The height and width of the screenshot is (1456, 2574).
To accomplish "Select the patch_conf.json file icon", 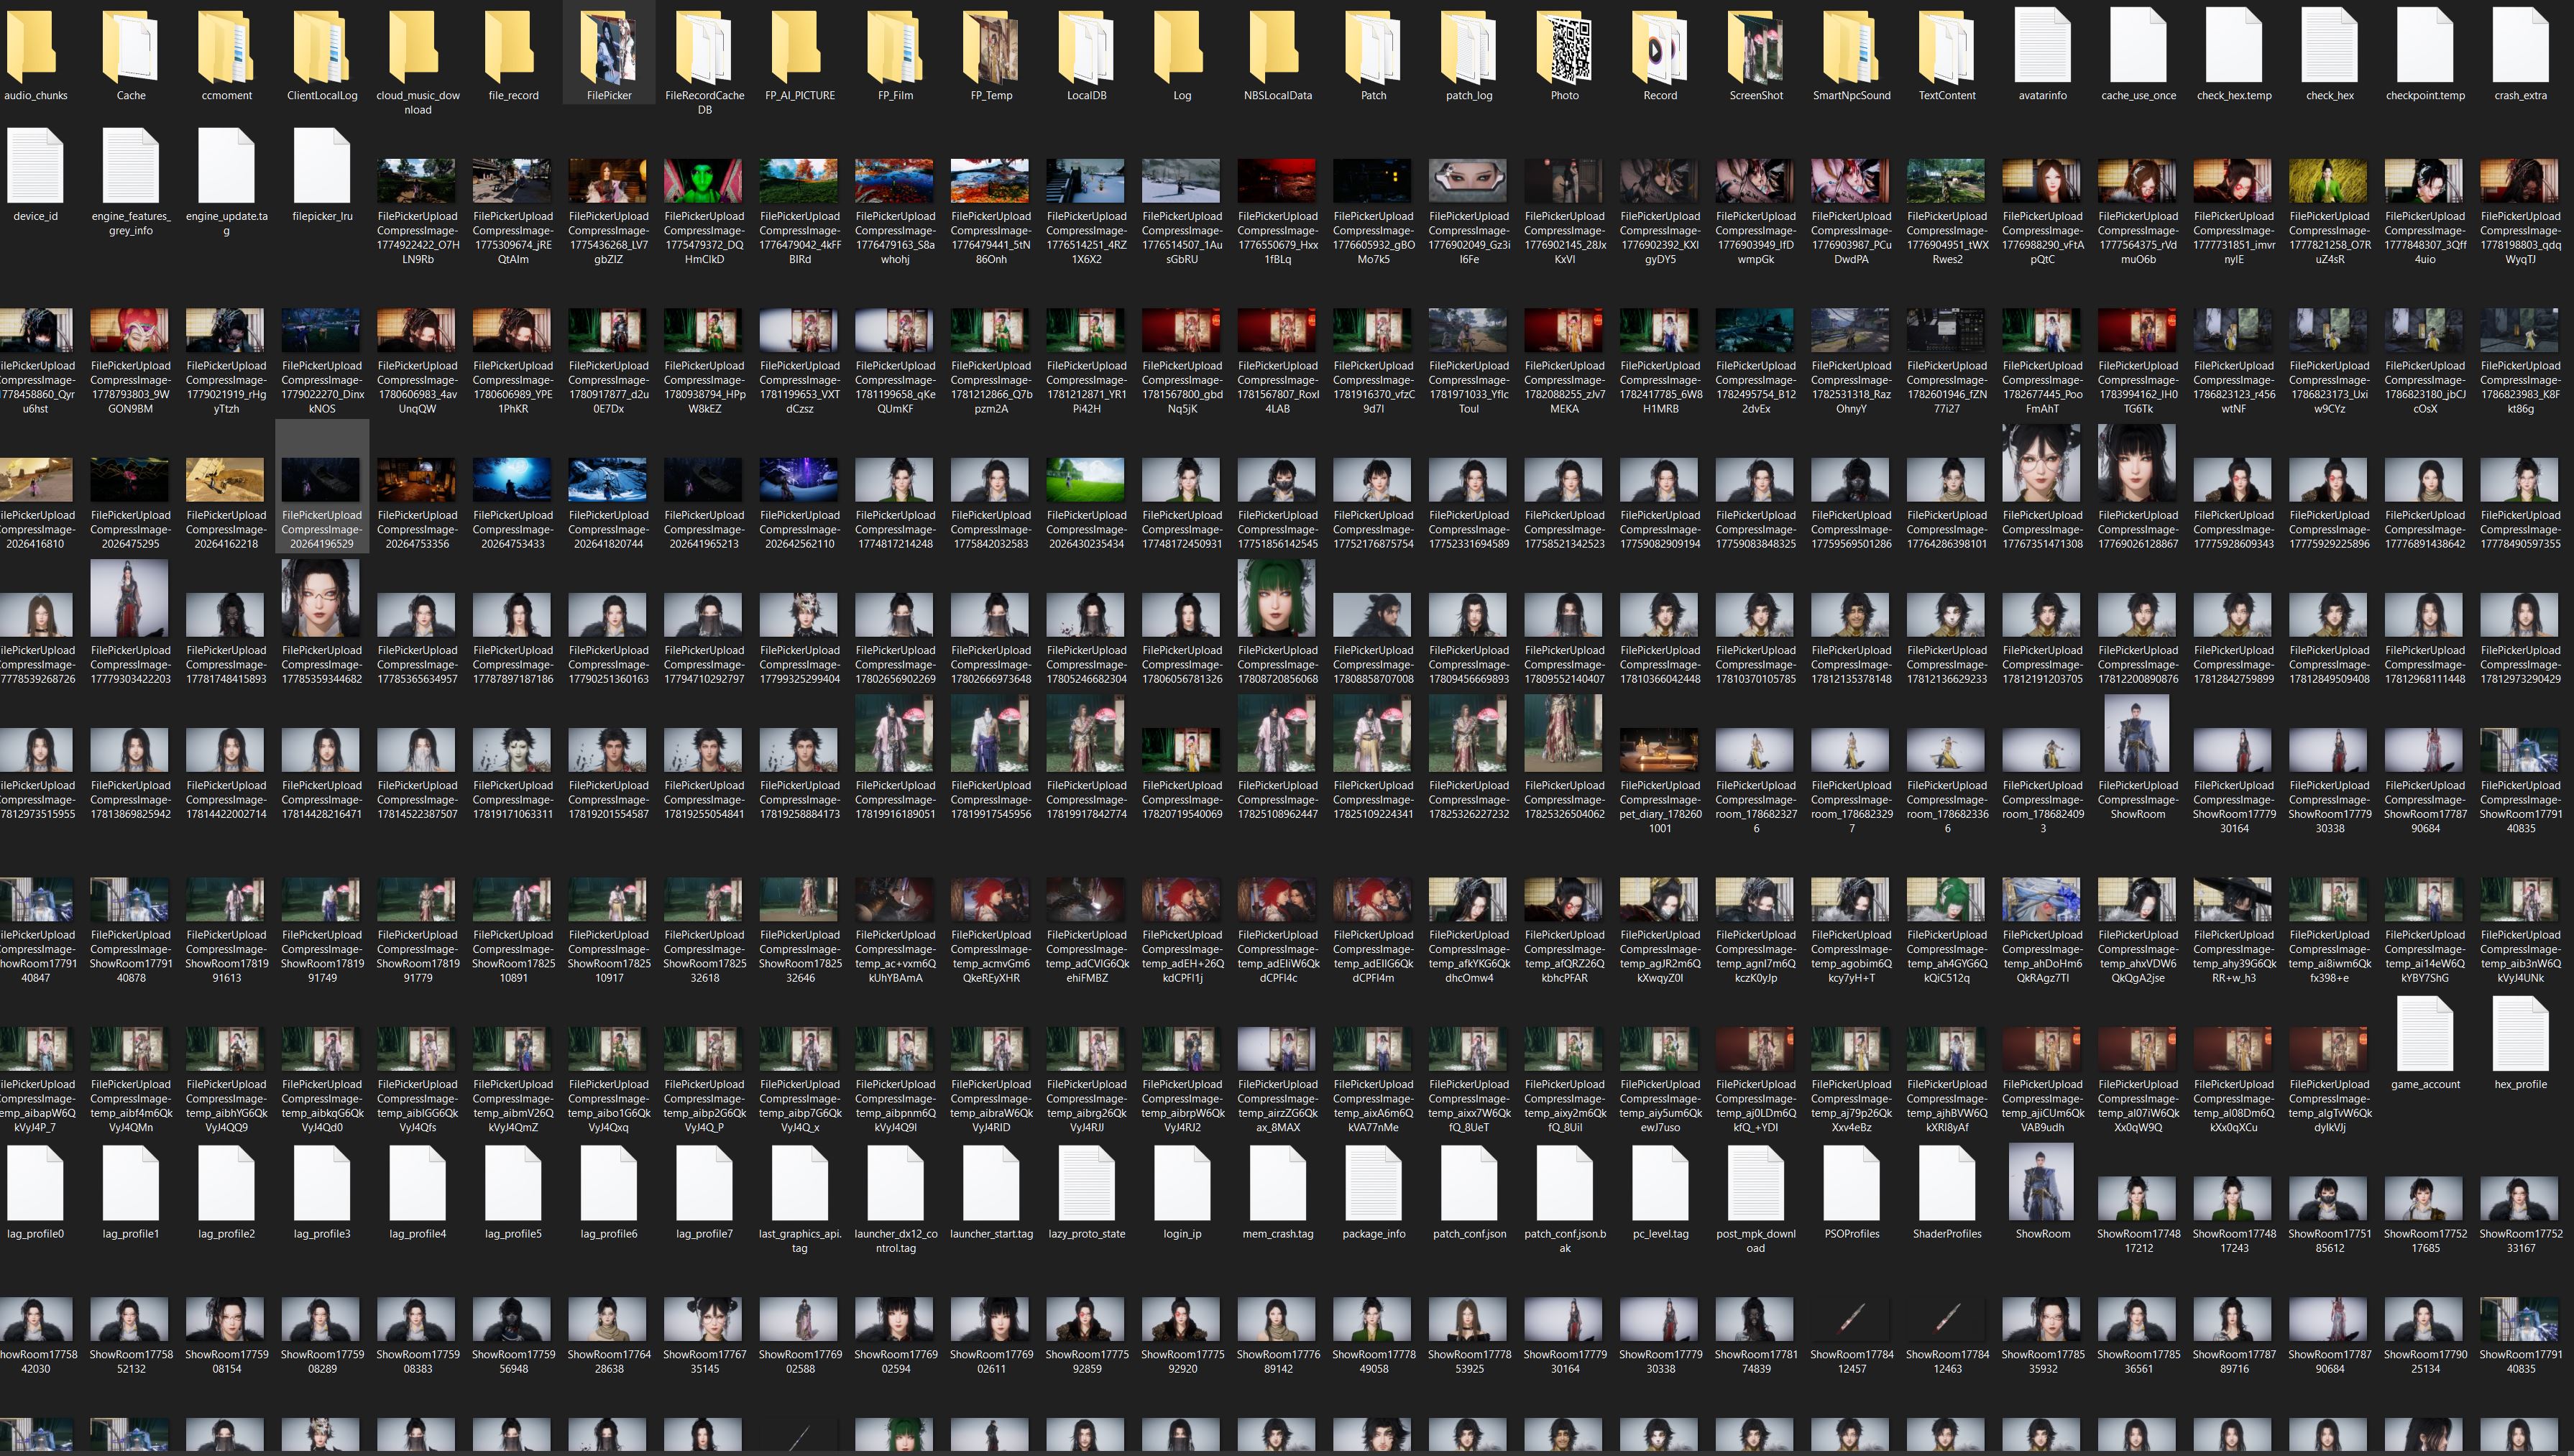I will point(1469,1183).
